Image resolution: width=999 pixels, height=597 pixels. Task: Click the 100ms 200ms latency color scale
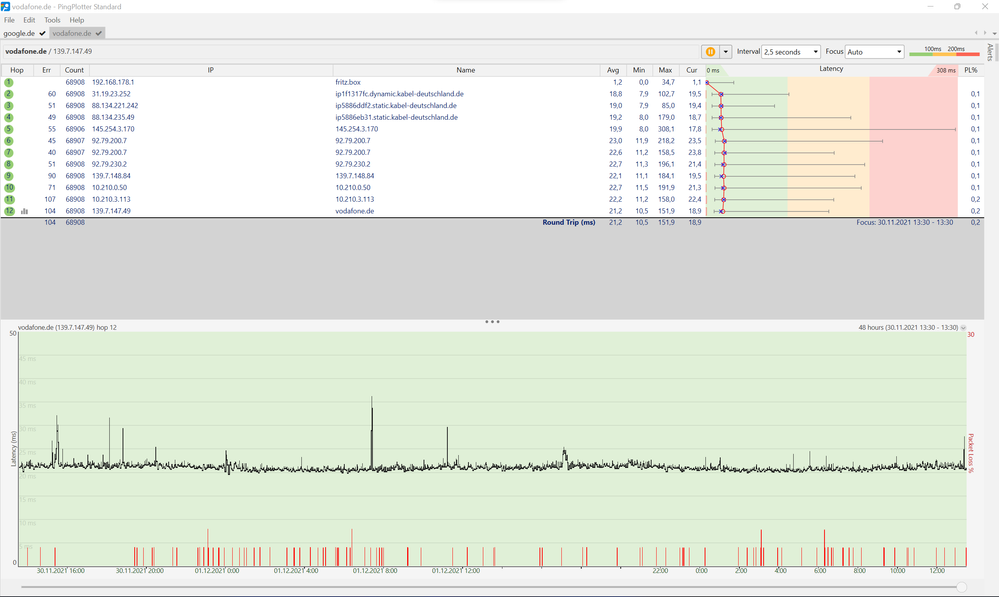tap(944, 51)
